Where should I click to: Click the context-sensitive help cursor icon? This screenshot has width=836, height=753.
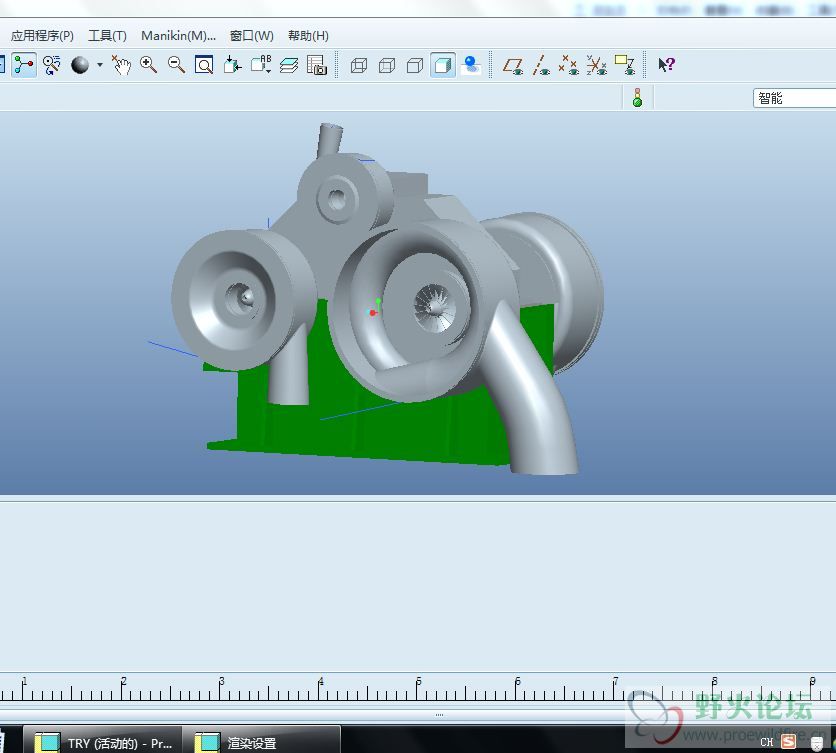pos(666,65)
